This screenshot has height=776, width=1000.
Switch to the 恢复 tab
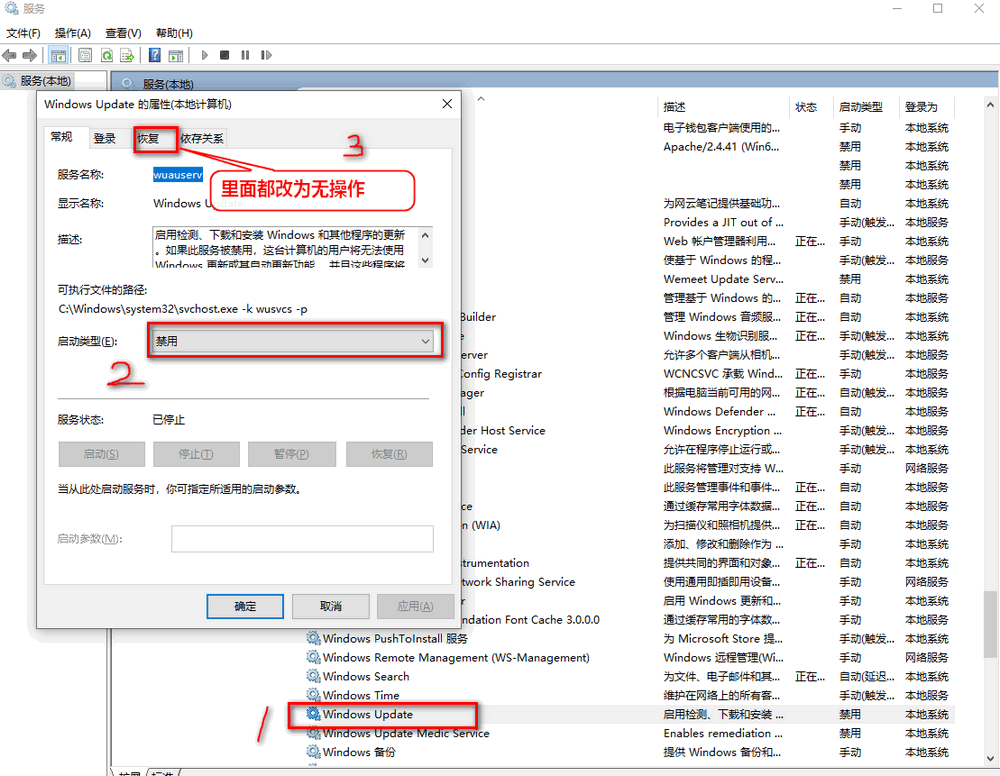pyautogui.click(x=149, y=138)
